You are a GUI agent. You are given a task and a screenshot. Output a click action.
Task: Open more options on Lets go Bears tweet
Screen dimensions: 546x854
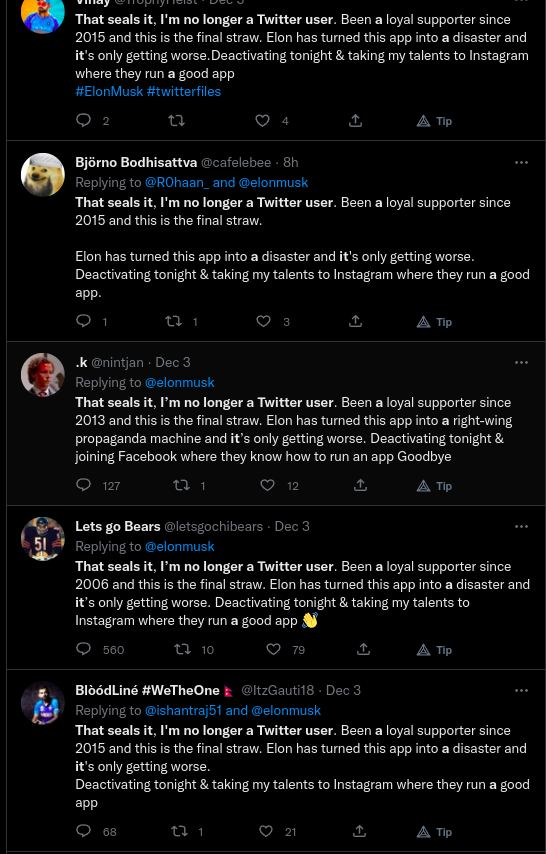521,526
